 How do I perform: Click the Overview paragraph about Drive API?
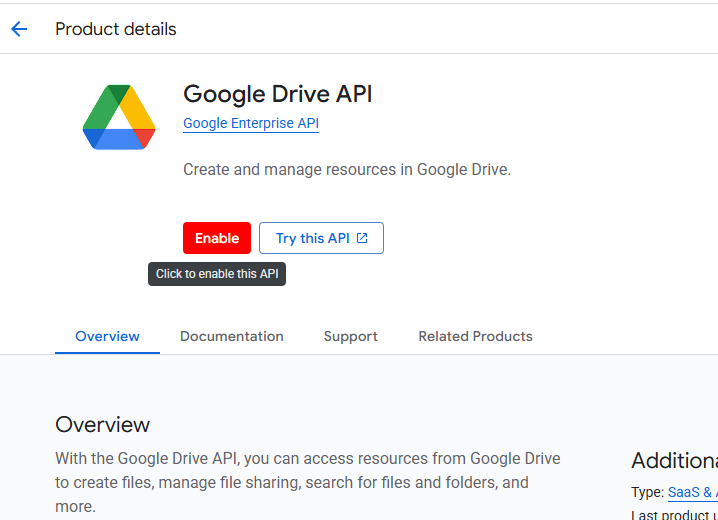[x=300, y=482]
